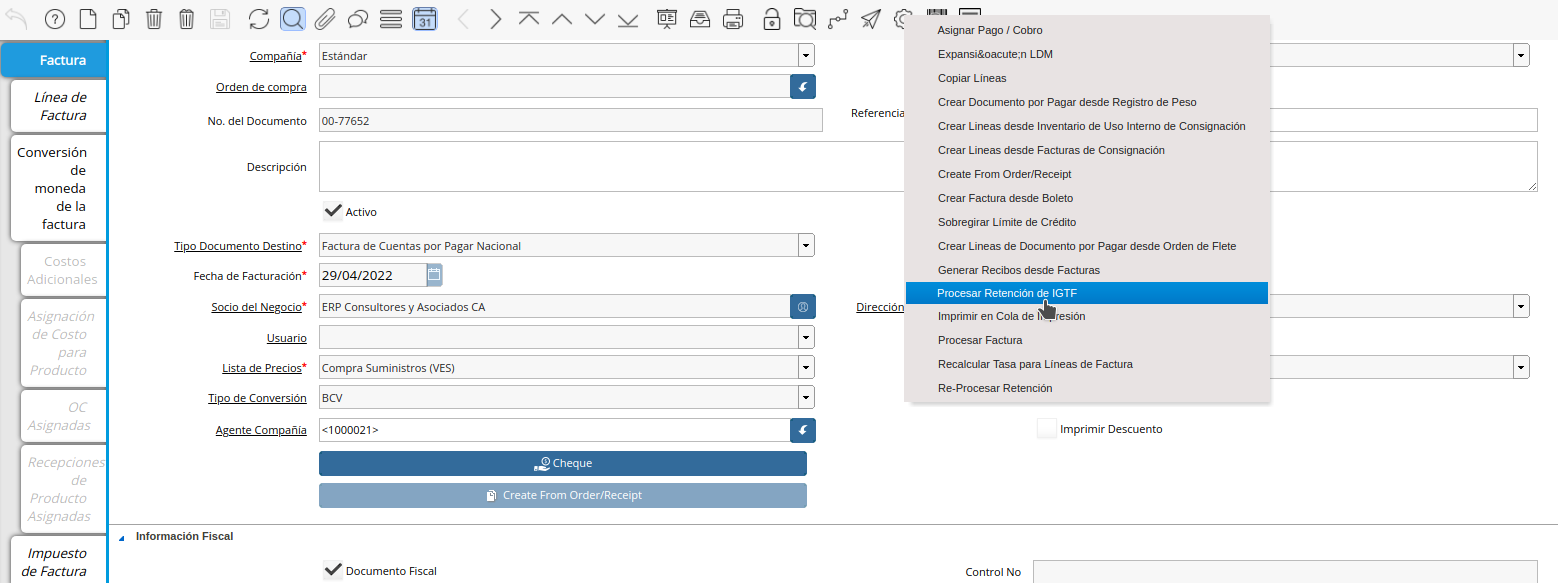Go to next record with right chevron
The height and width of the screenshot is (583, 1558).
pos(496,18)
